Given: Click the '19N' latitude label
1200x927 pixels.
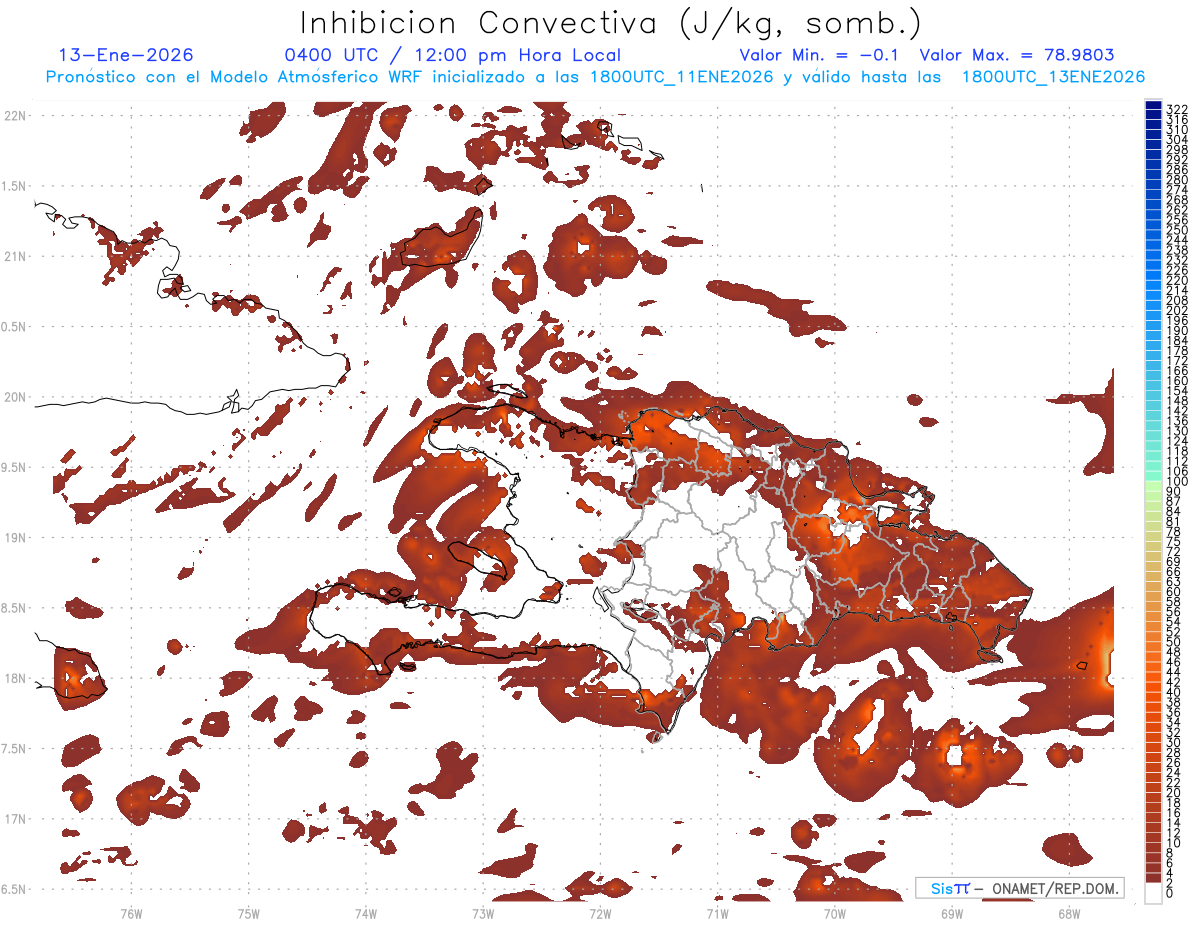Looking at the screenshot, I should point(16,537).
